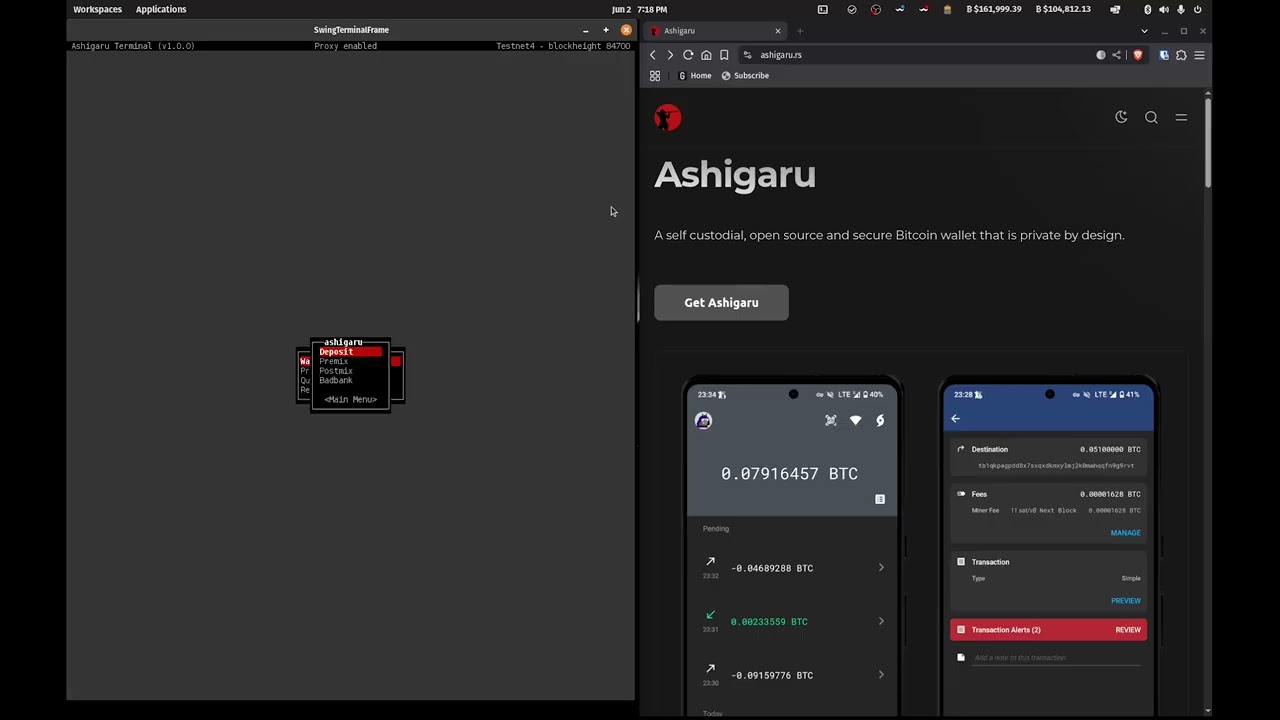Click 'Ashigaru Terminal (v1.0.0)' label
Image resolution: width=1280 pixels, height=720 pixels.
tap(133, 46)
